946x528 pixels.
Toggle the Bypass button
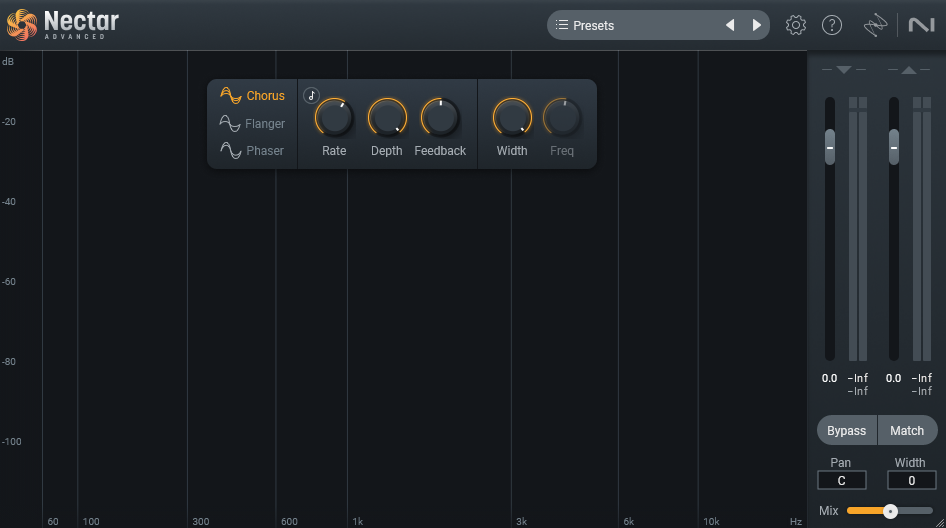coord(846,430)
